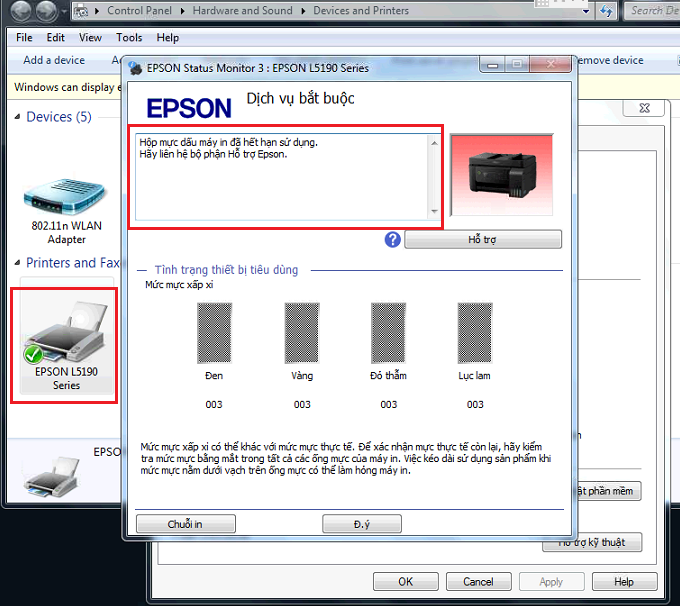680x606 pixels.
Task: Click the Vàng ink level bar
Action: click(x=302, y=333)
